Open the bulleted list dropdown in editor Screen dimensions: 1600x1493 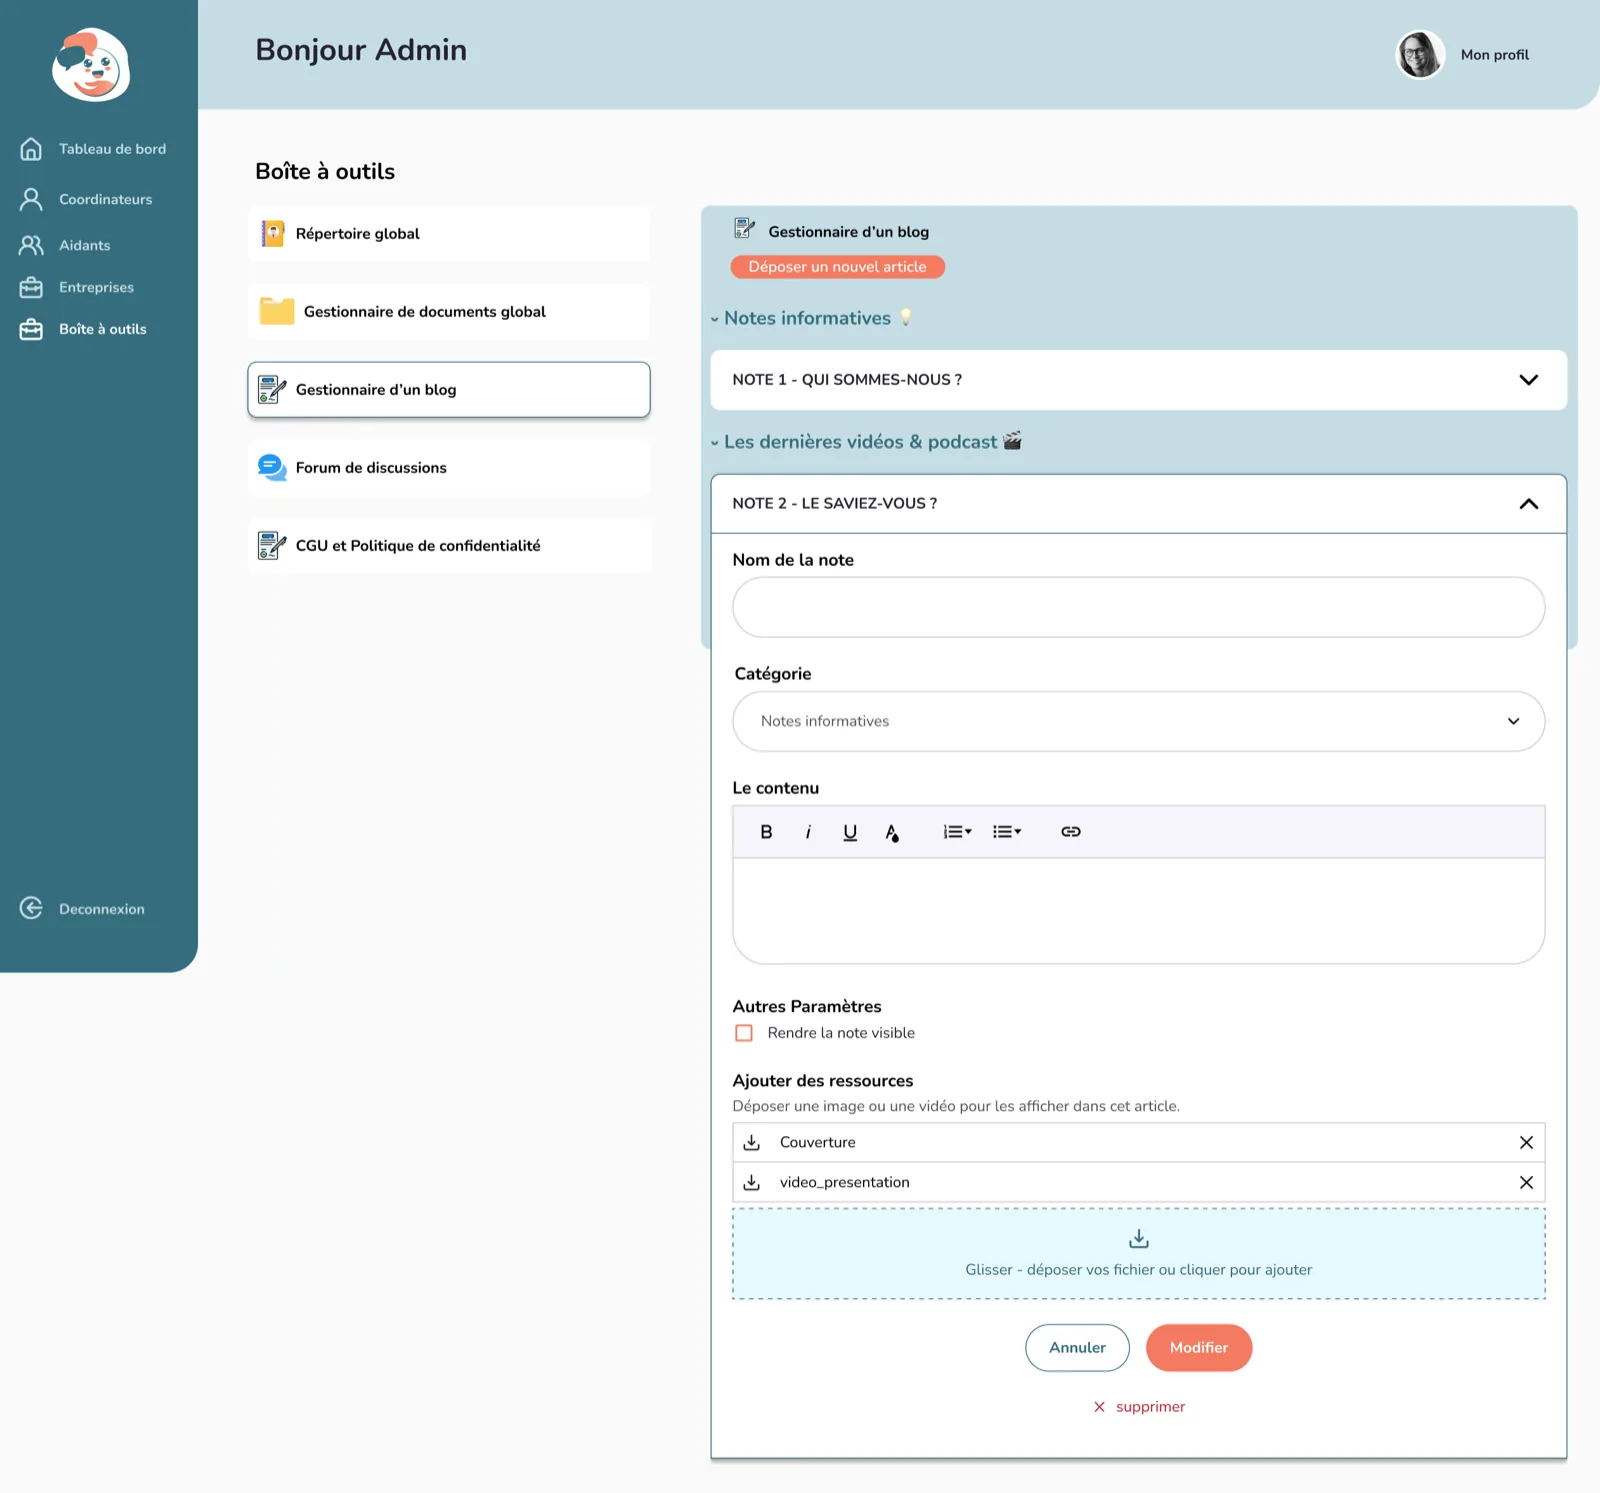[x=1007, y=832]
